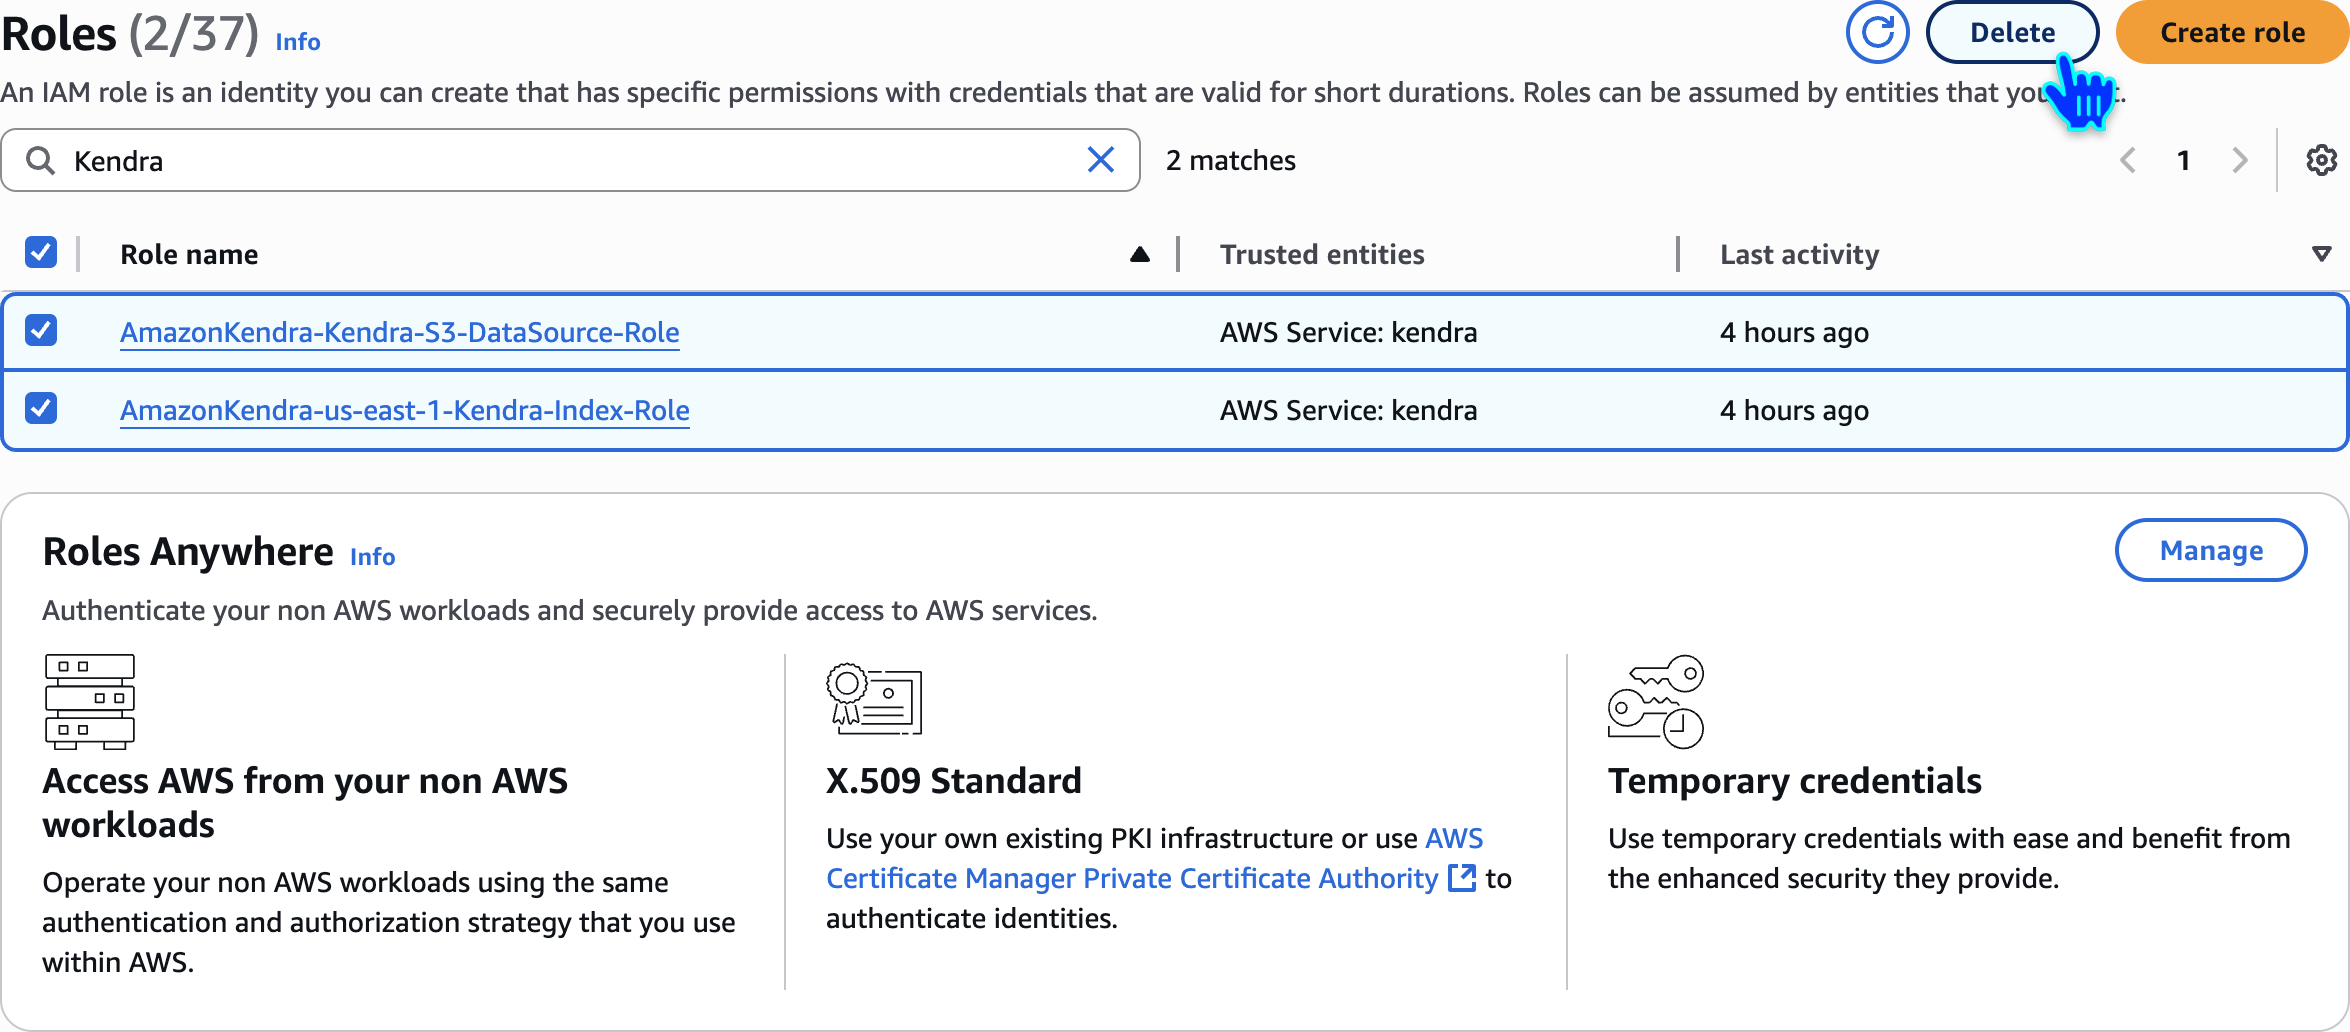Open table preferences gear icon
This screenshot has height=1032, width=2350.
point(2321,160)
